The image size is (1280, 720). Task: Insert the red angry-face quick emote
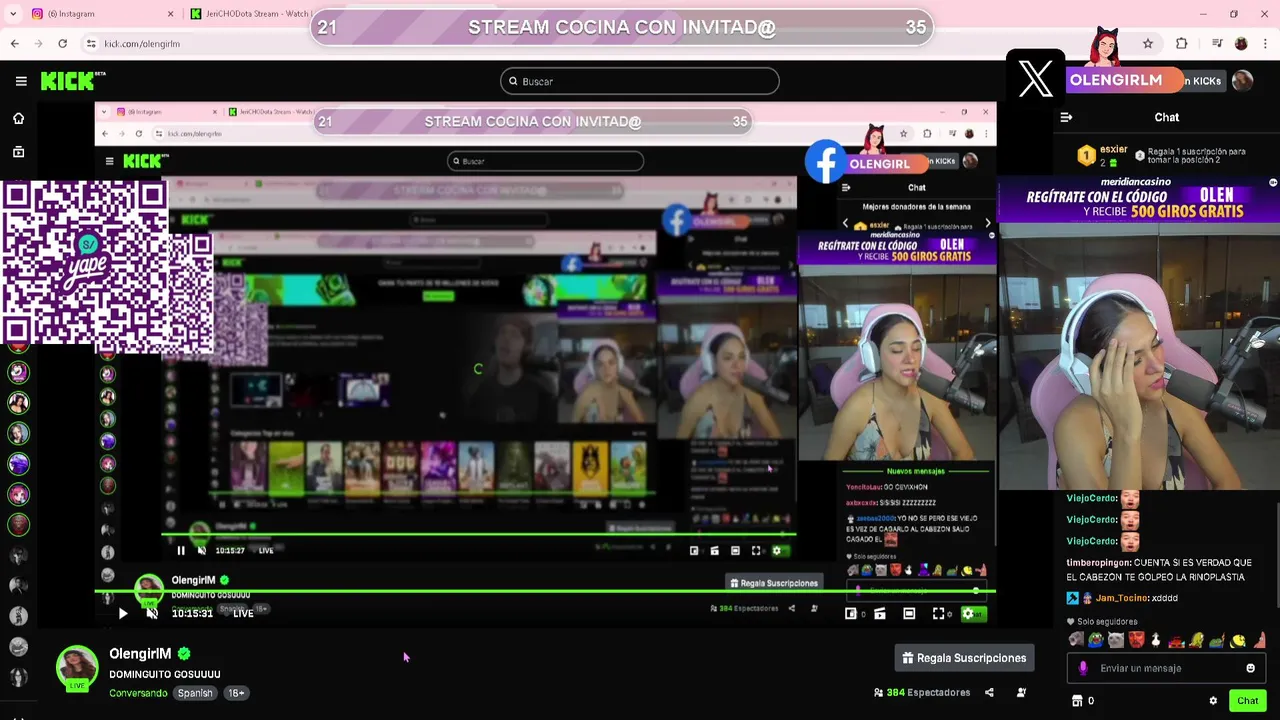1137,640
